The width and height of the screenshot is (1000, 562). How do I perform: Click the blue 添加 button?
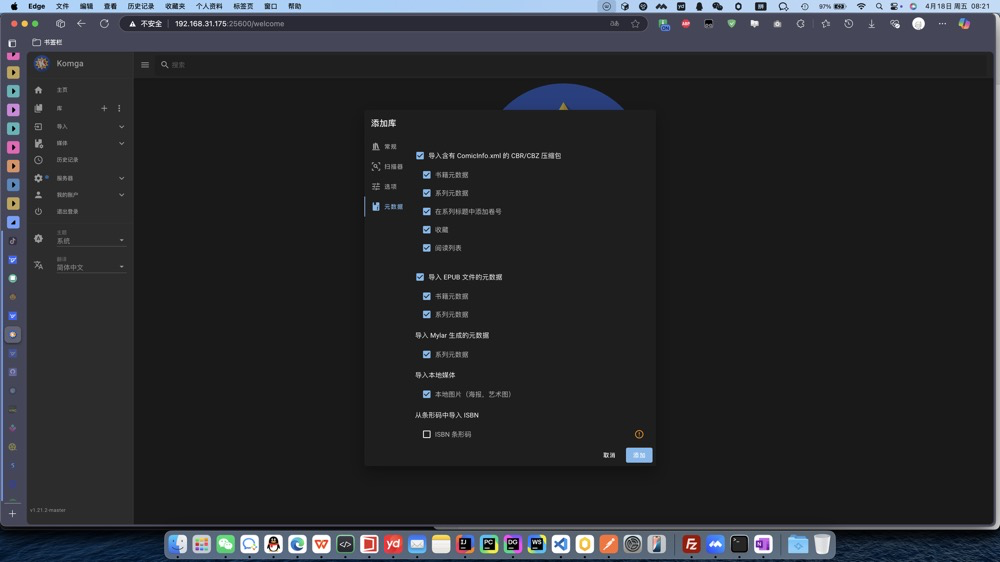[x=639, y=455]
